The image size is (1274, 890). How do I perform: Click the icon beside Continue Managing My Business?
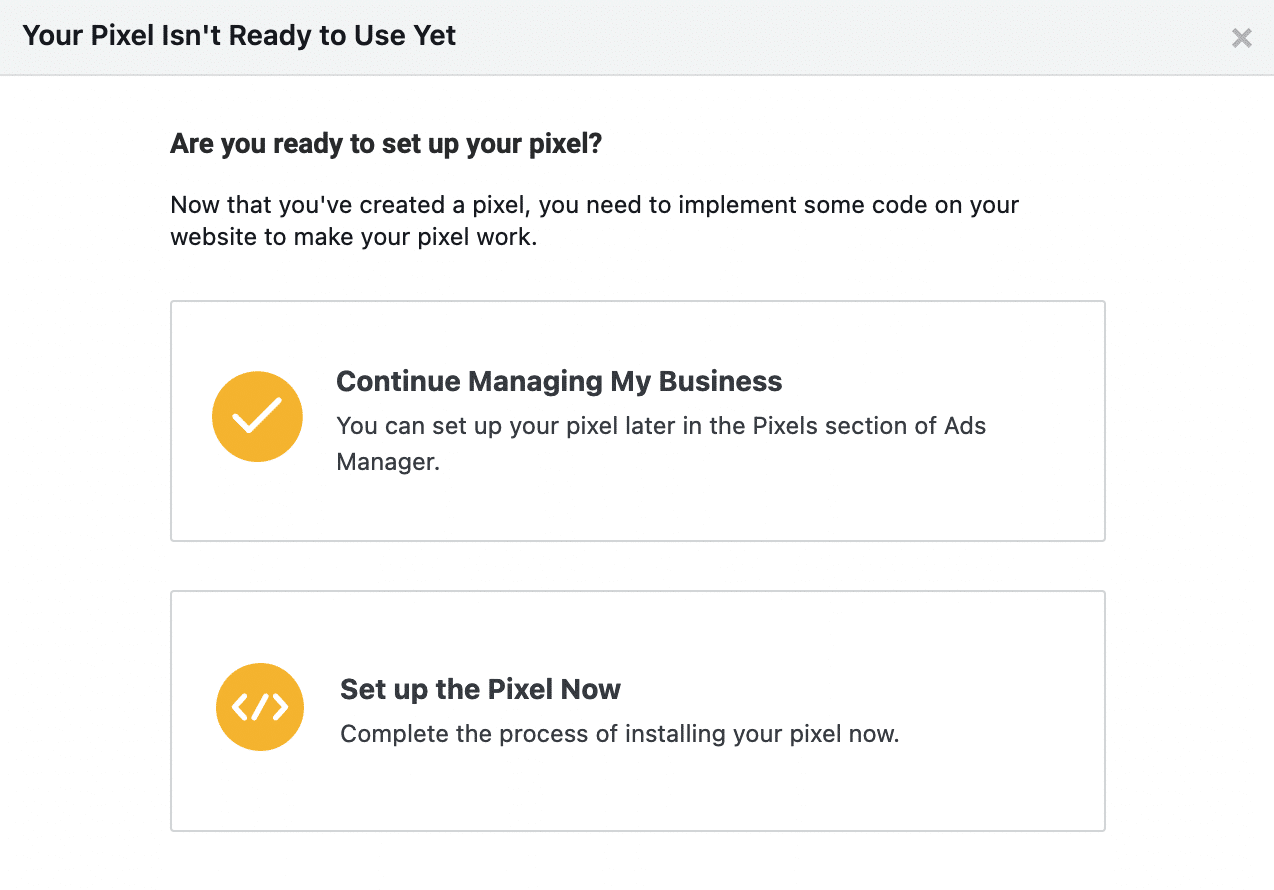[x=257, y=416]
